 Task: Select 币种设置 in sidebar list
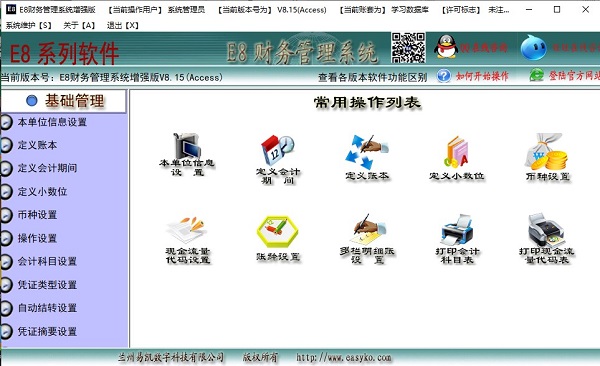37,215
